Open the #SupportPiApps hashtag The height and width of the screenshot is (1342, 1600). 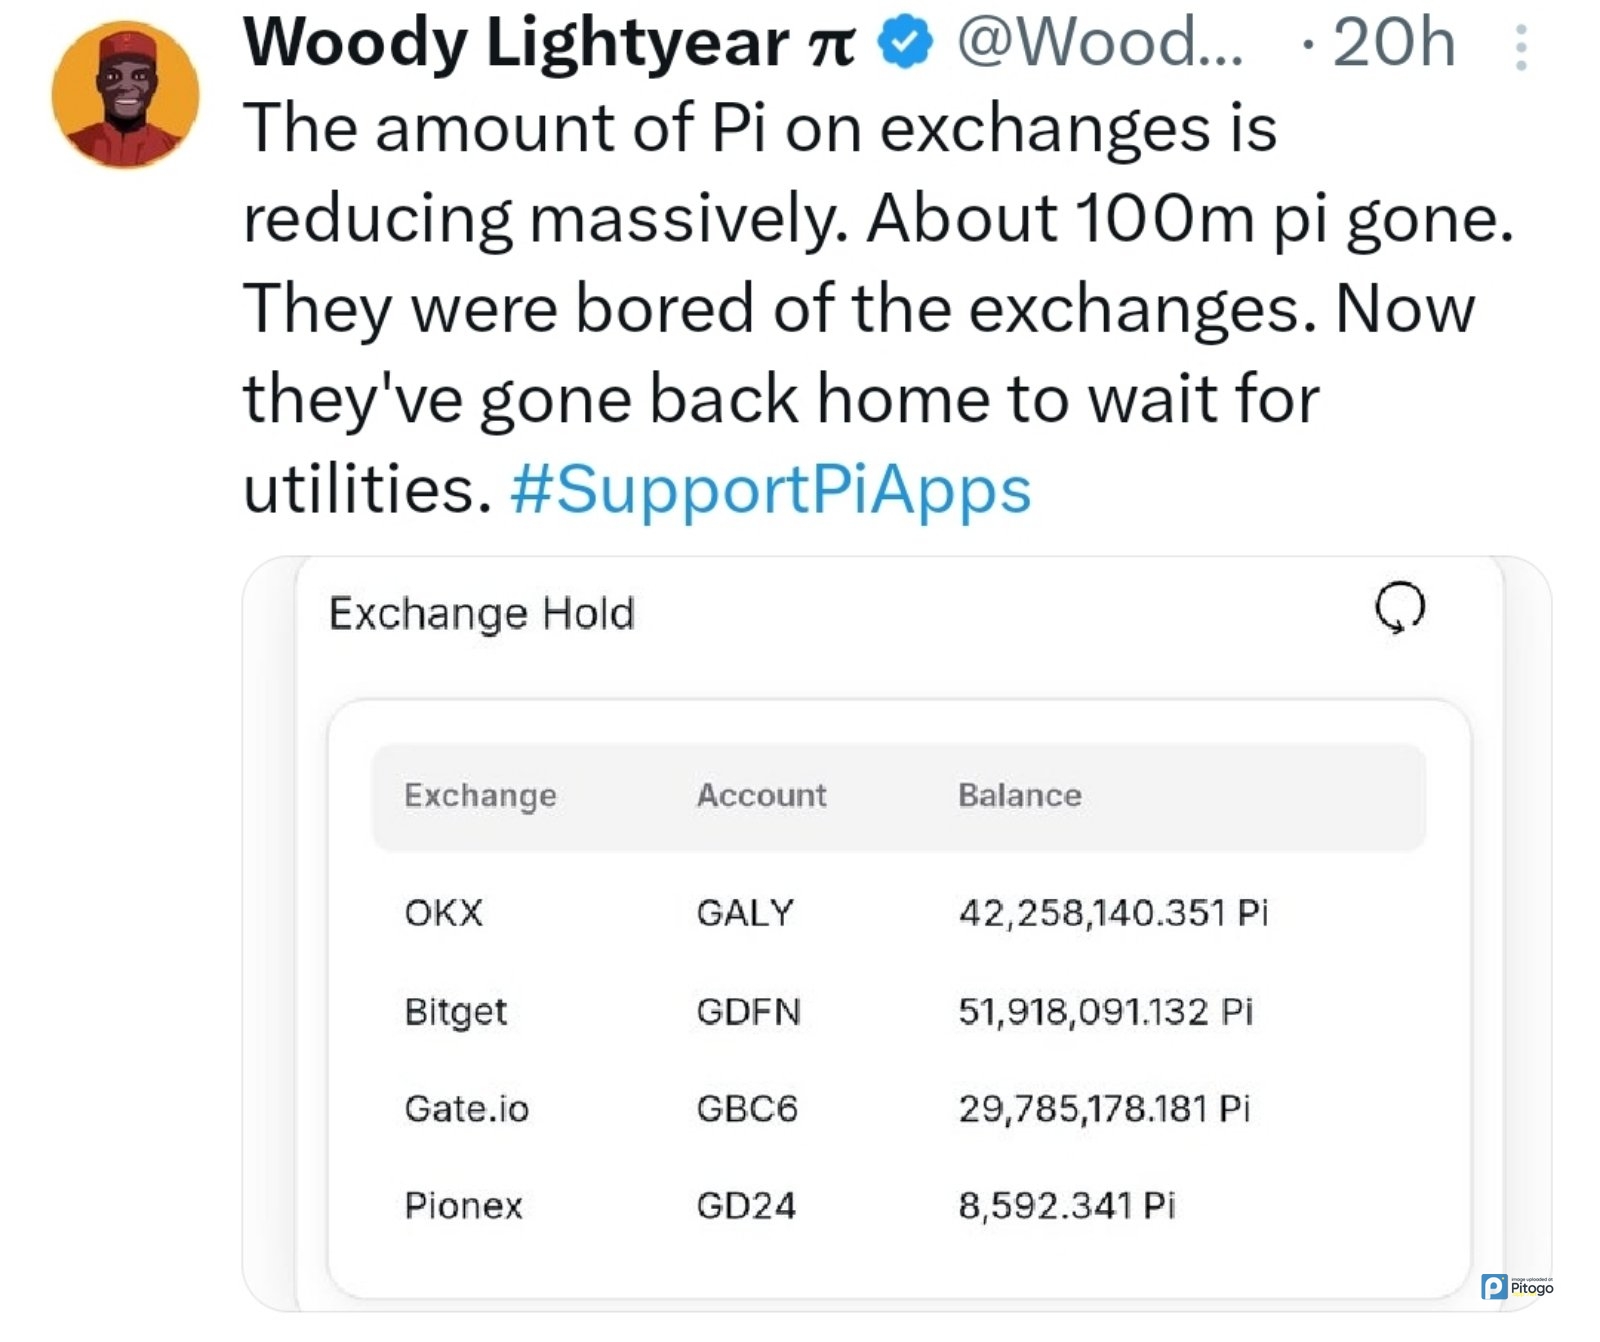(770, 490)
